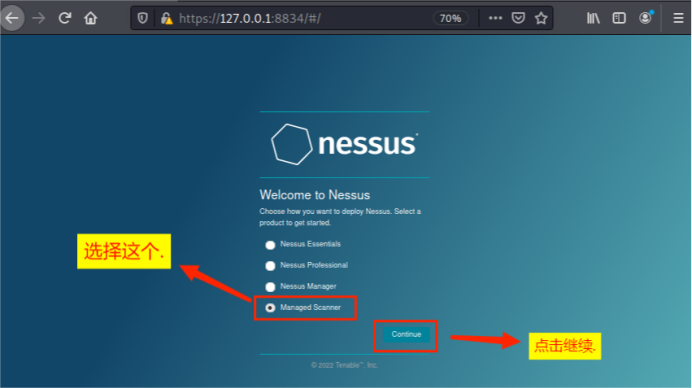Reset the 70% zoom level badge
The height and width of the screenshot is (388, 692).
[450, 19]
